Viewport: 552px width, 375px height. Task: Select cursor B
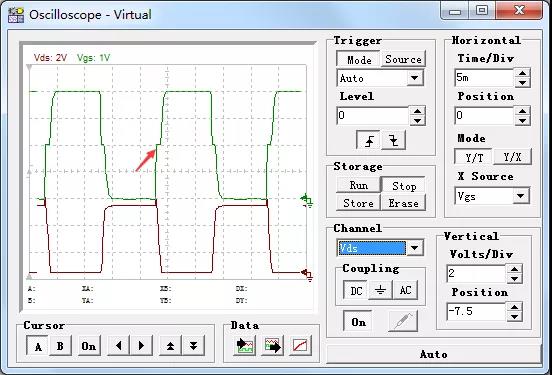[60, 346]
